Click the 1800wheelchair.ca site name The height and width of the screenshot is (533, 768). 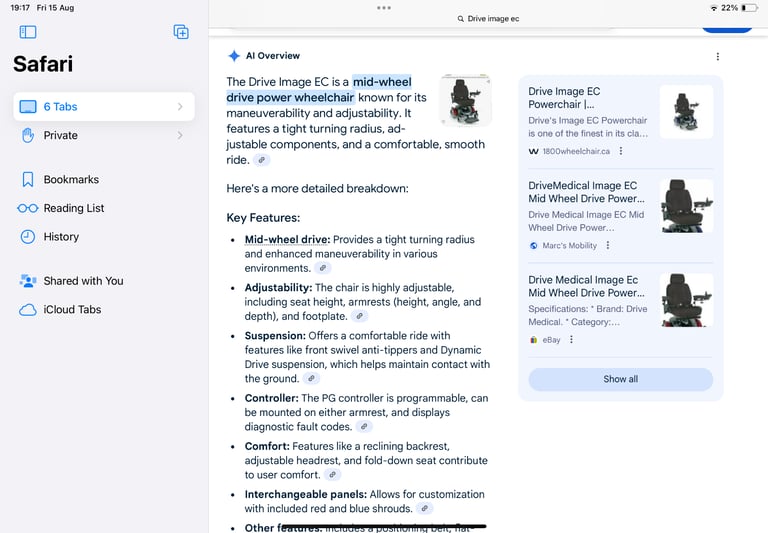[x=576, y=151]
